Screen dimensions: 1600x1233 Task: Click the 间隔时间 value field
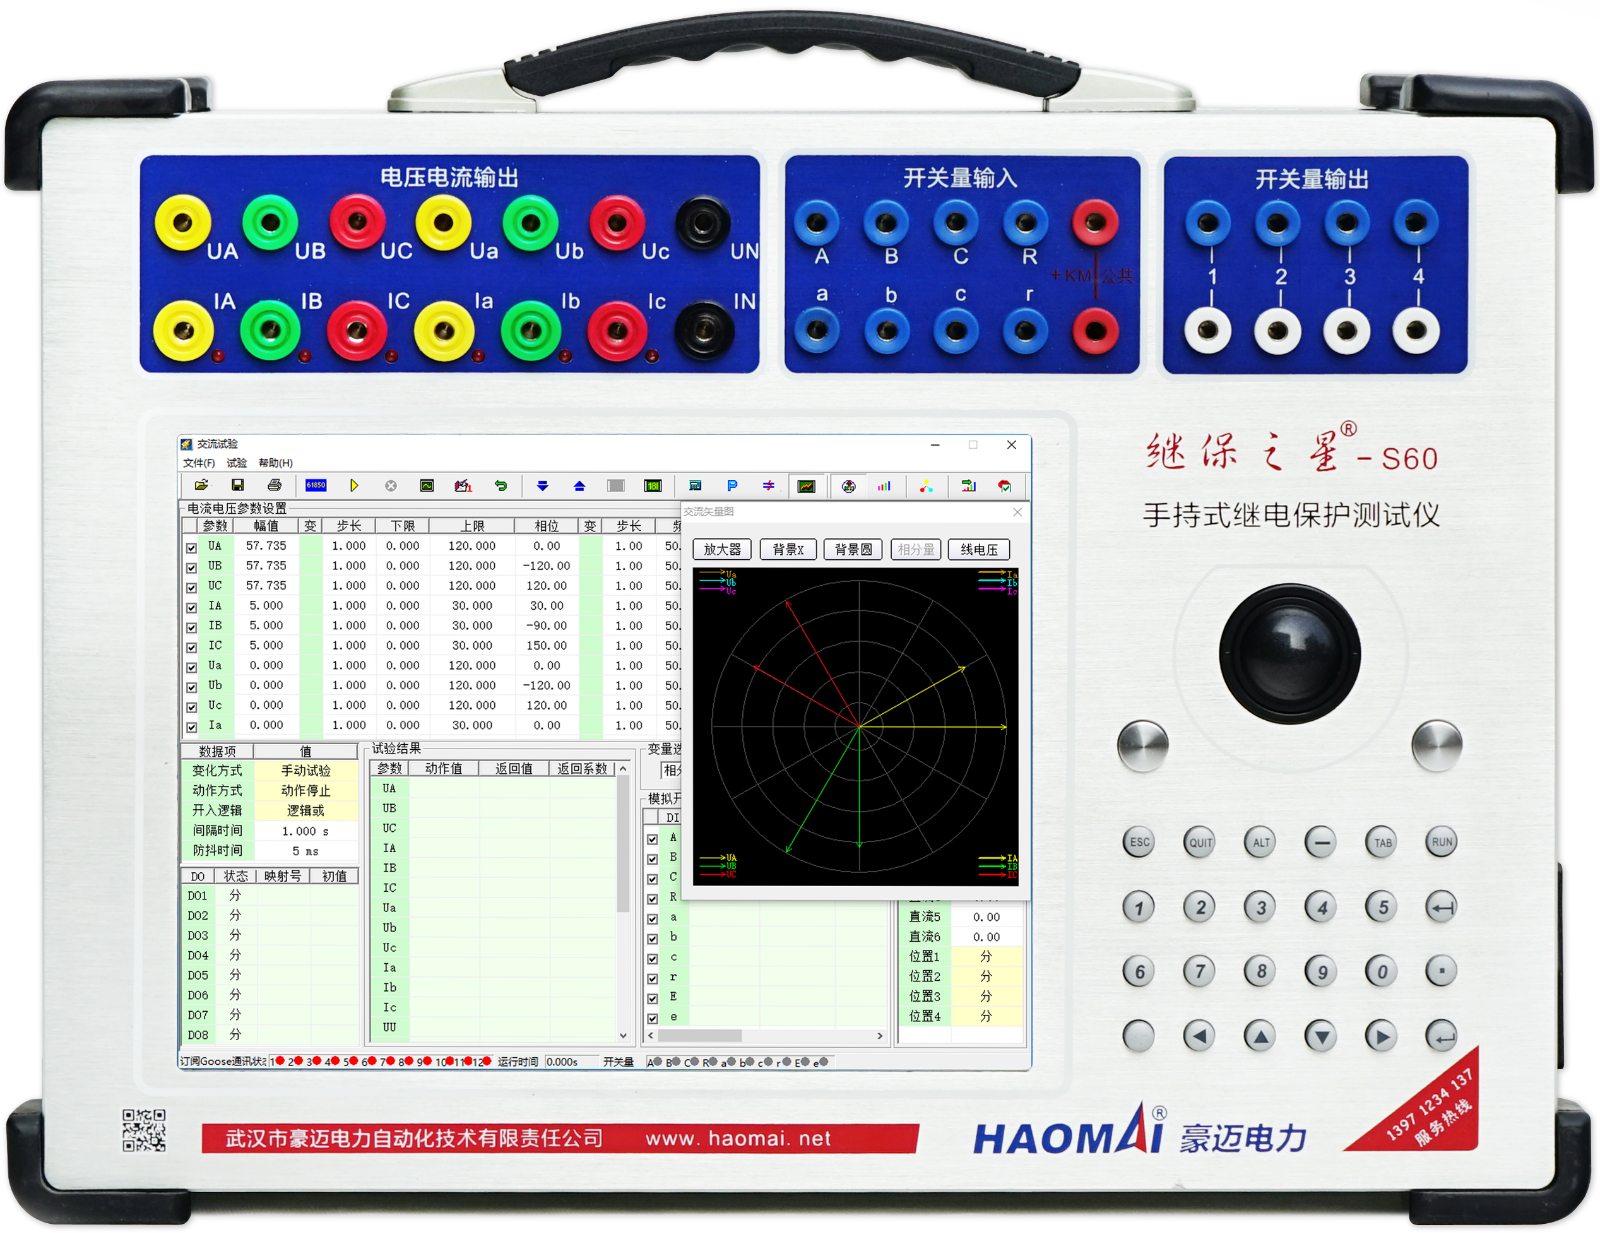[305, 831]
